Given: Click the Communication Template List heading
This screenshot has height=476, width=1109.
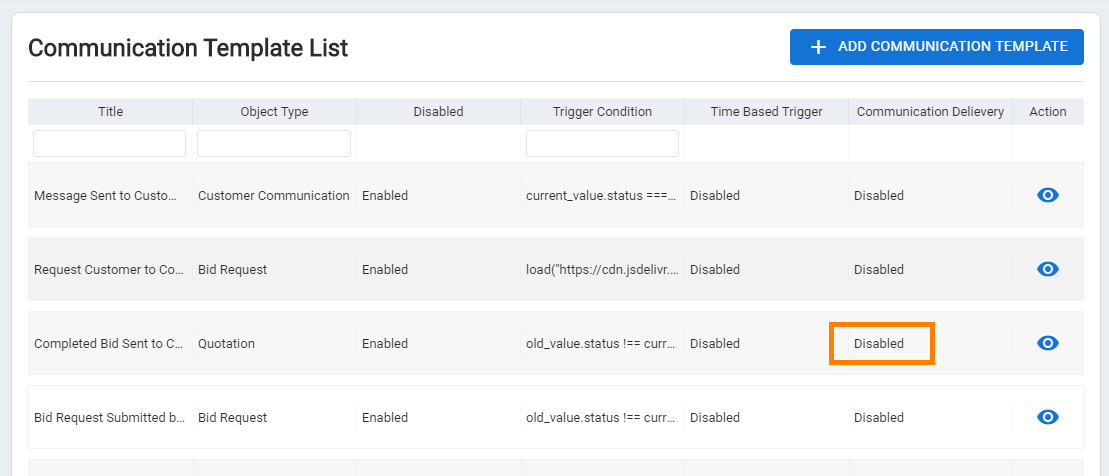Looking at the screenshot, I should tap(188, 48).
